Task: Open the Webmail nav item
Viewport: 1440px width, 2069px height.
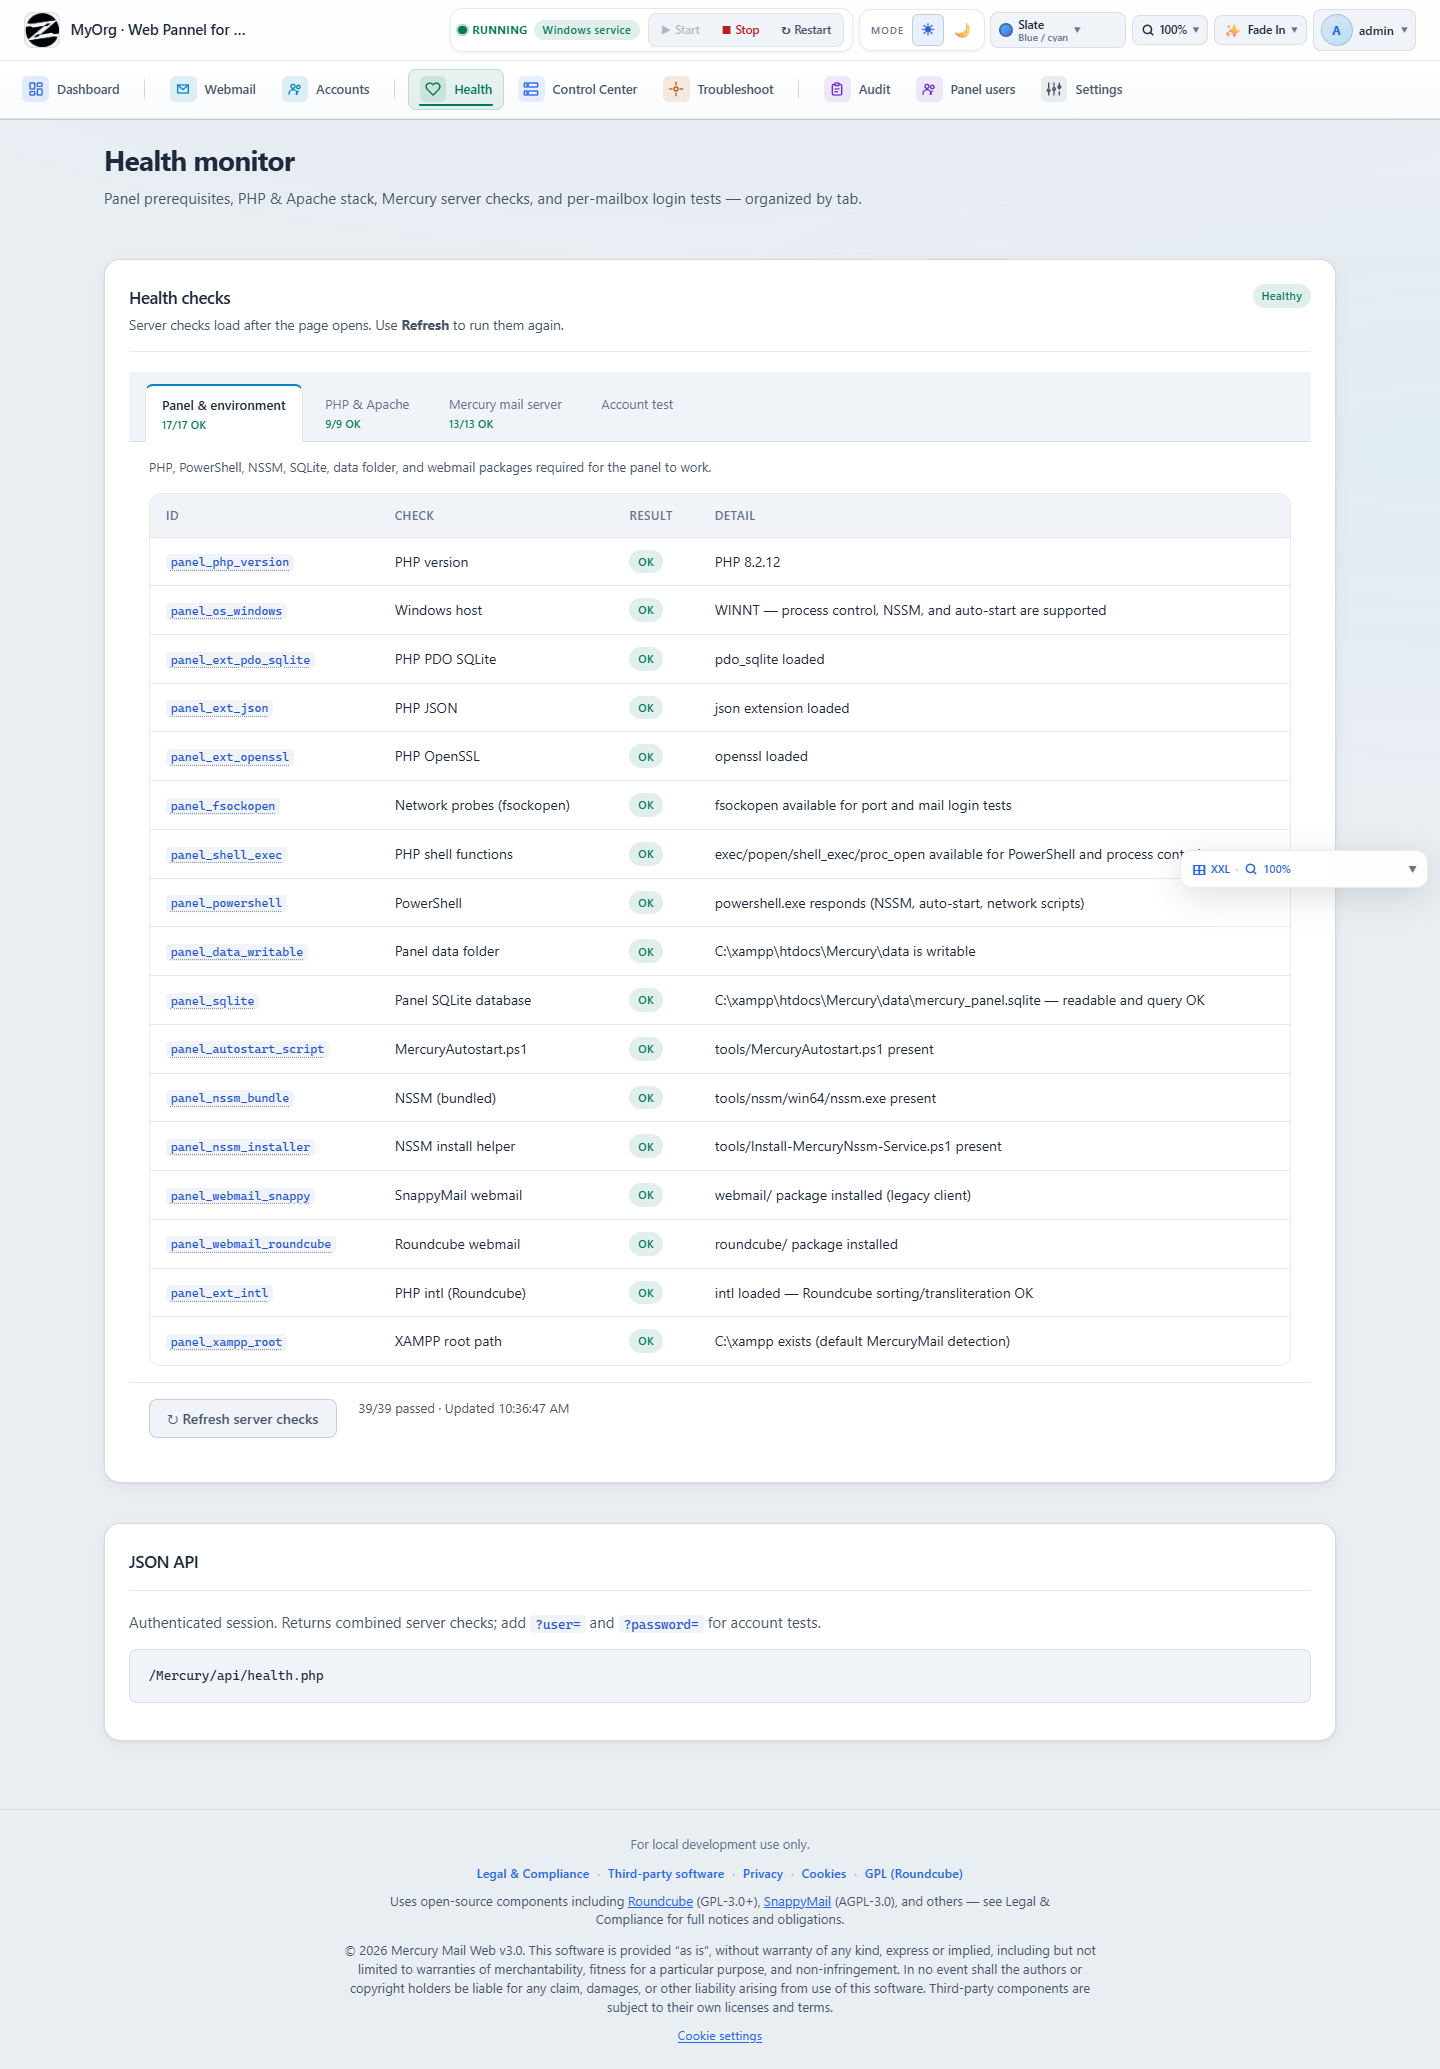Action: click(214, 89)
